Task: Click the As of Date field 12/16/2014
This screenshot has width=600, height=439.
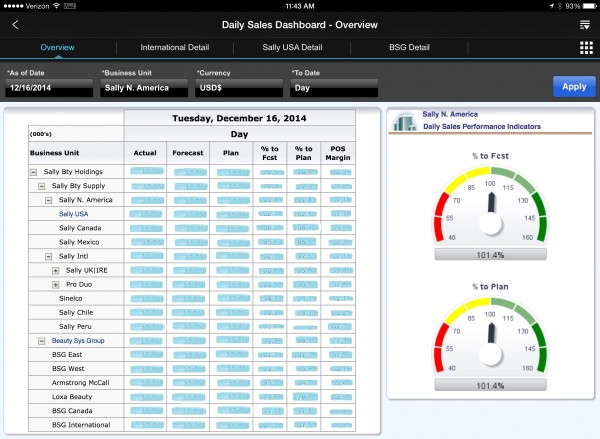Action: click(x=49, y=88)
